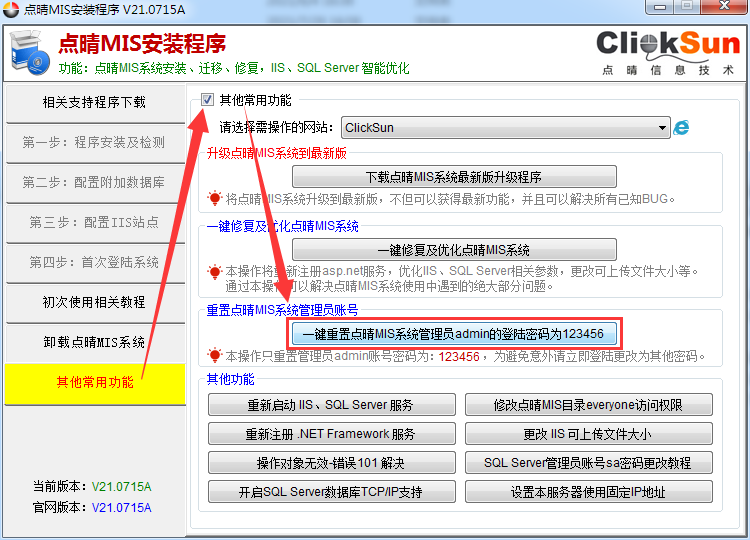Click the lightbulb icon beside the password-reset hint

[215, 356]
